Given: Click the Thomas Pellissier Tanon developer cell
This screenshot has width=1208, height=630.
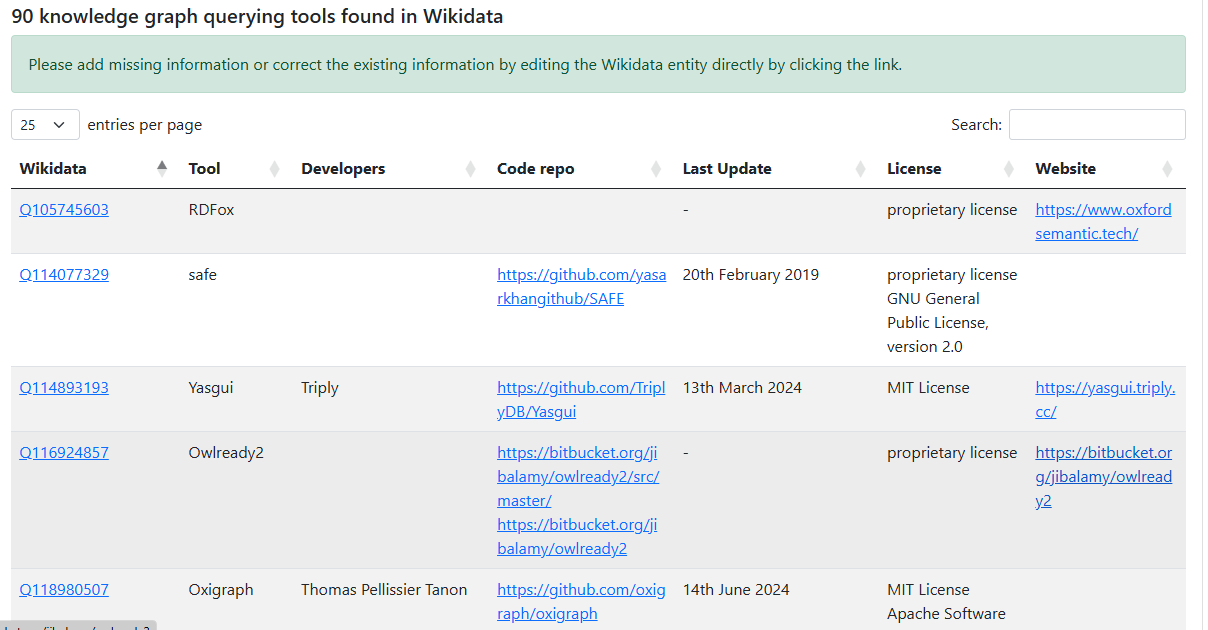Looking at the screenshot, I should 384,590.
